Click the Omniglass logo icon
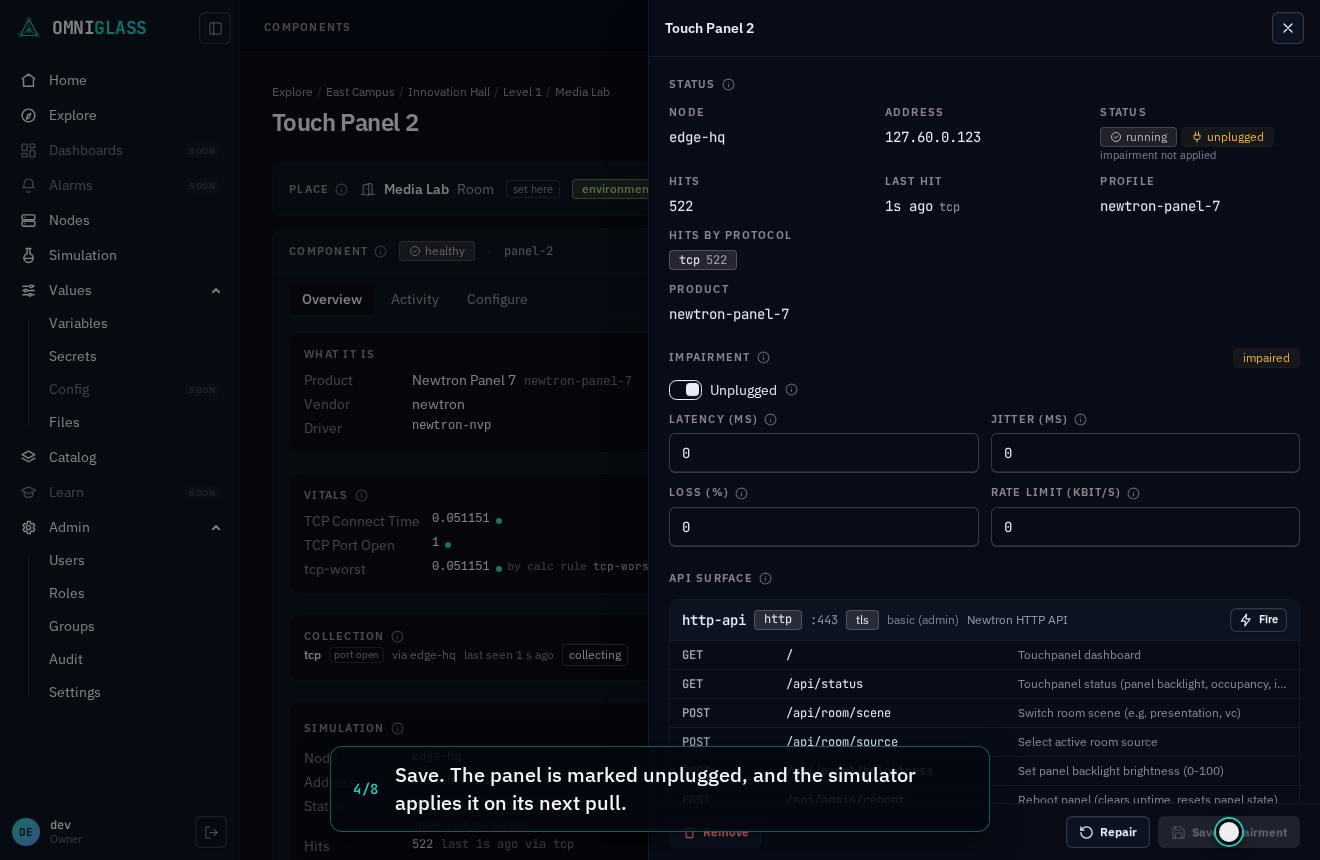The image size is (1320, 860). point(29,27)
